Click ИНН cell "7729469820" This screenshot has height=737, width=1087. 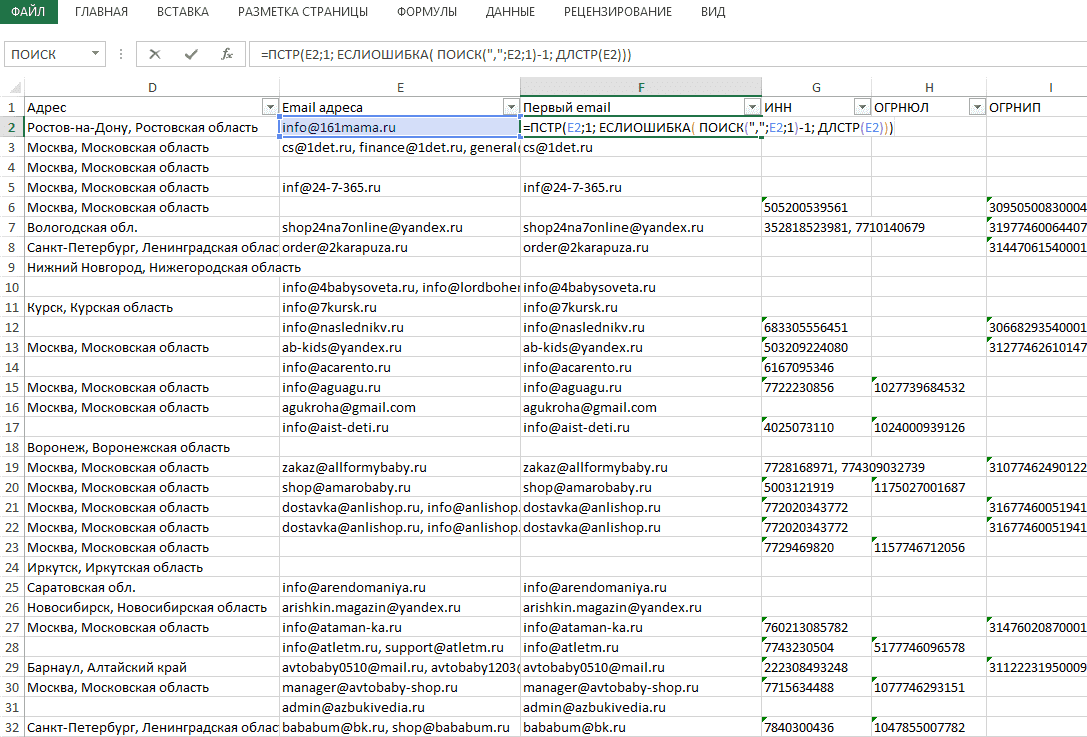coord(817,548)
